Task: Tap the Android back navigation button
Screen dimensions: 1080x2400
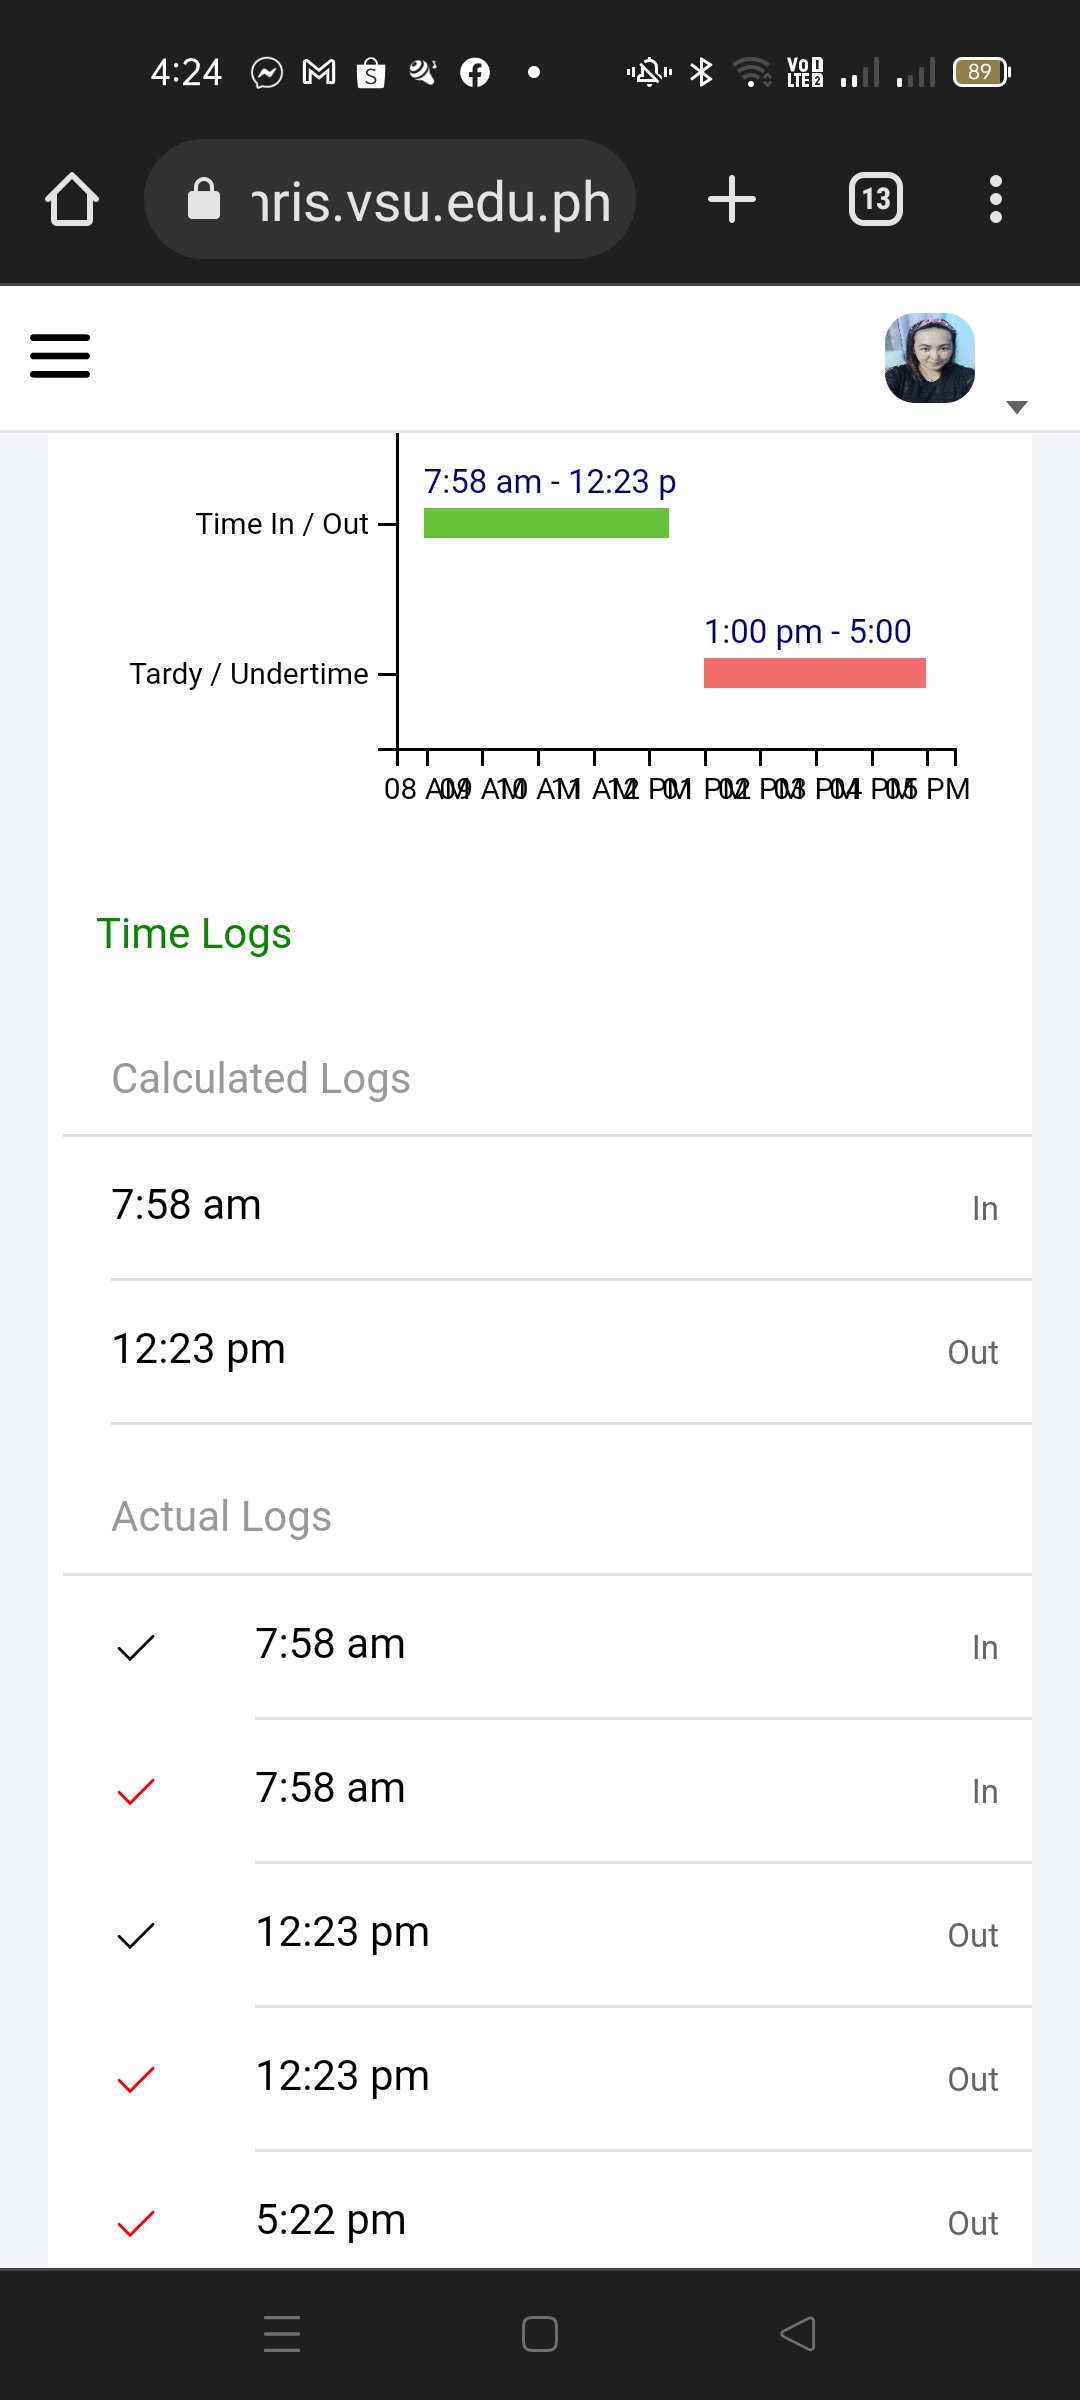Action: click(798, 2334)
